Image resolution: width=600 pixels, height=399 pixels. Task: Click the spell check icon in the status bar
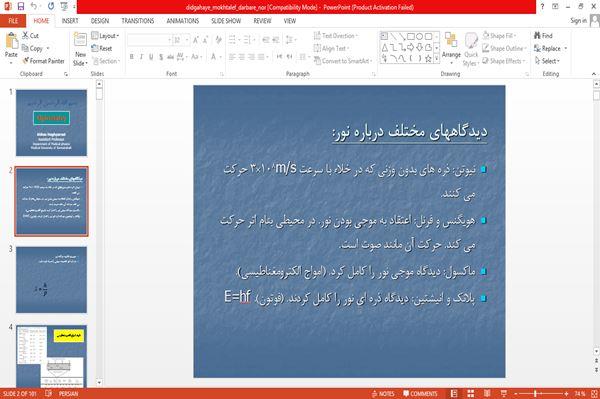49,394
